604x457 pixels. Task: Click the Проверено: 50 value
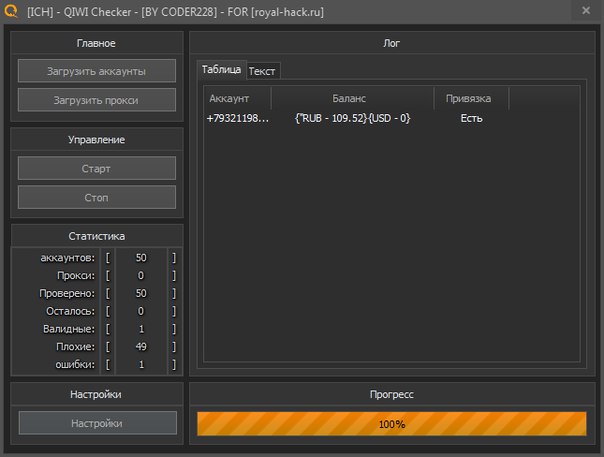[x=141, y=293]
